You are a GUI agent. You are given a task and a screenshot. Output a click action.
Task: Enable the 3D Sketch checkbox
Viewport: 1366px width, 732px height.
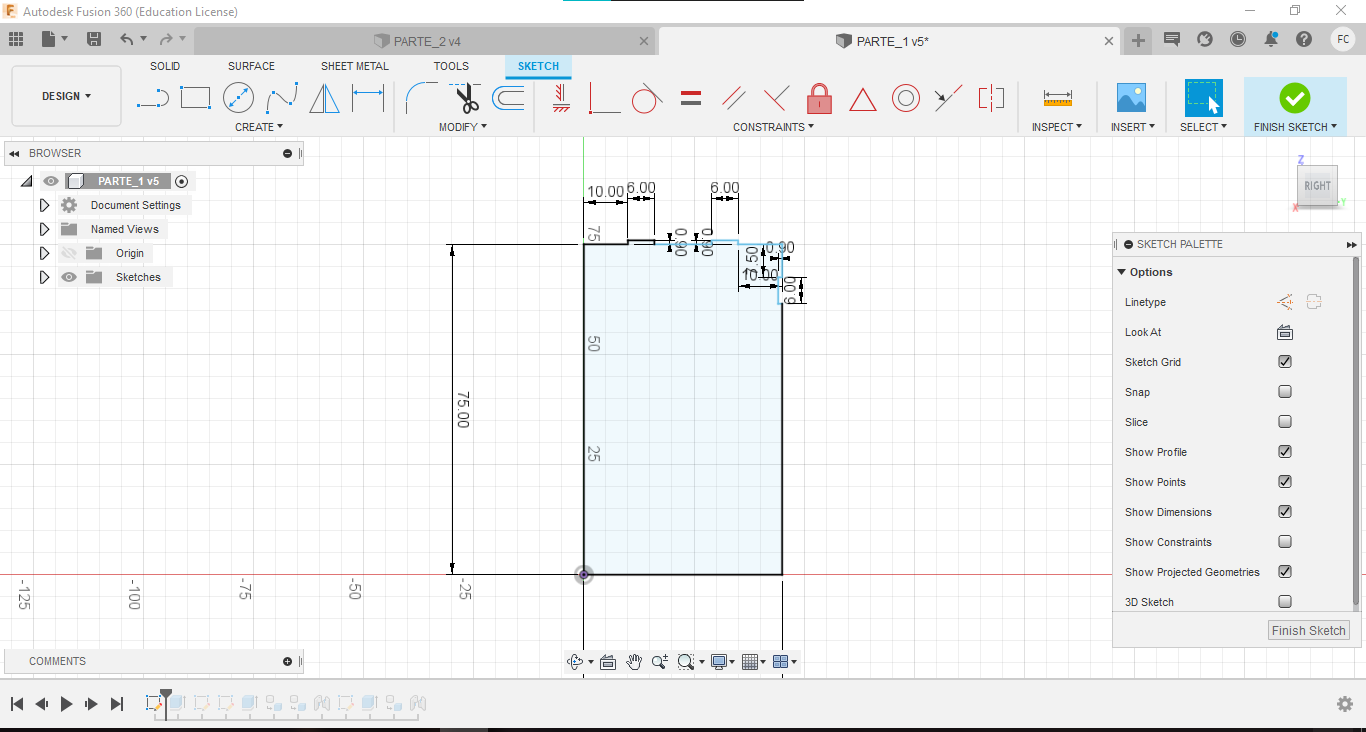pos(1285,602)
